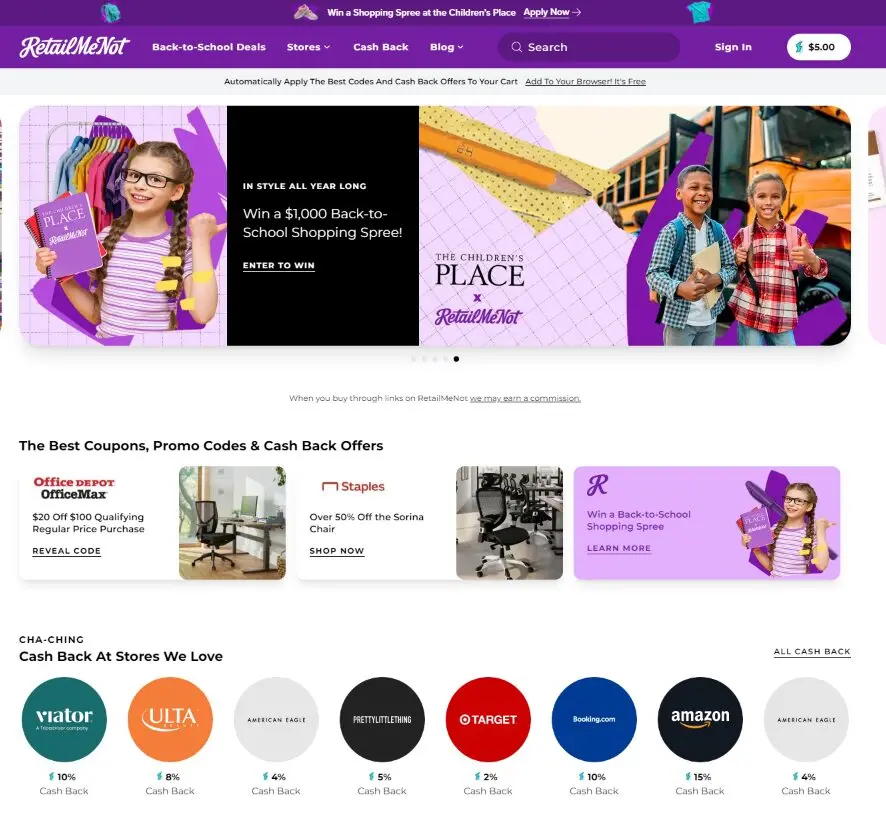
Task: Open the ALL CASH BACK link
Action: [x=811, y=651]
